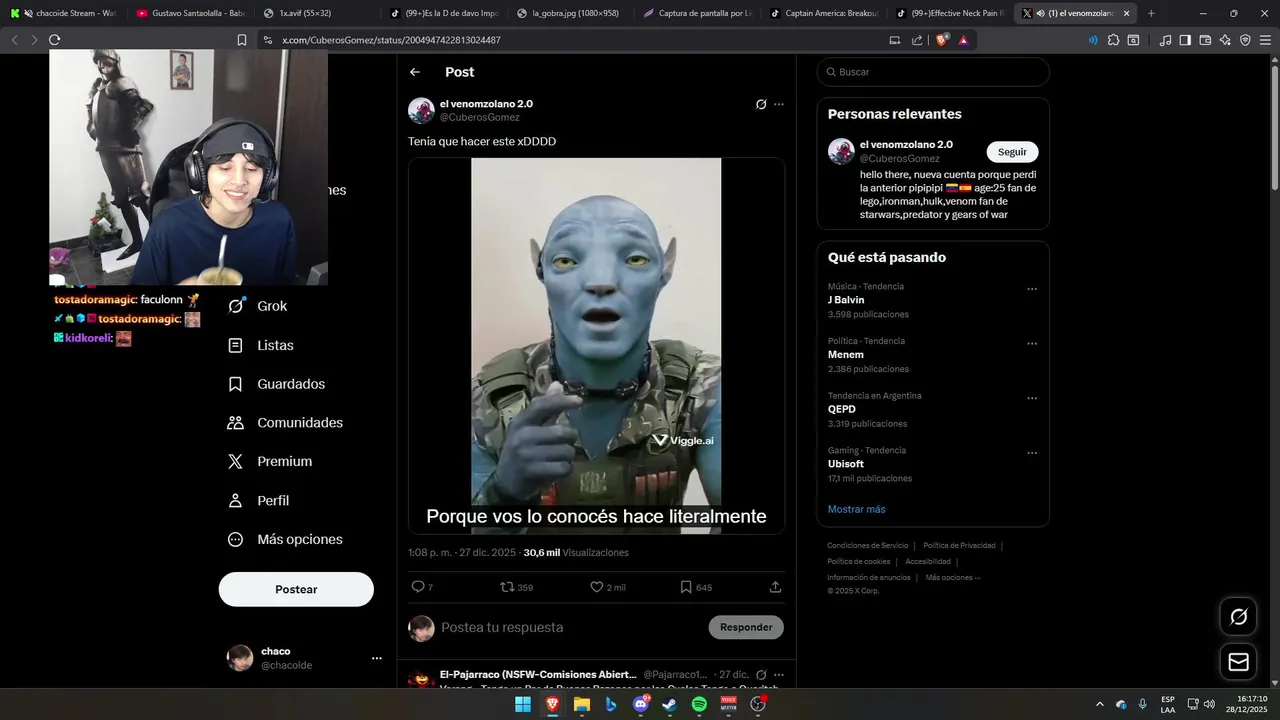Open Windows Start menu
This screenshot has width=1280, height=720.
(522, 704)
